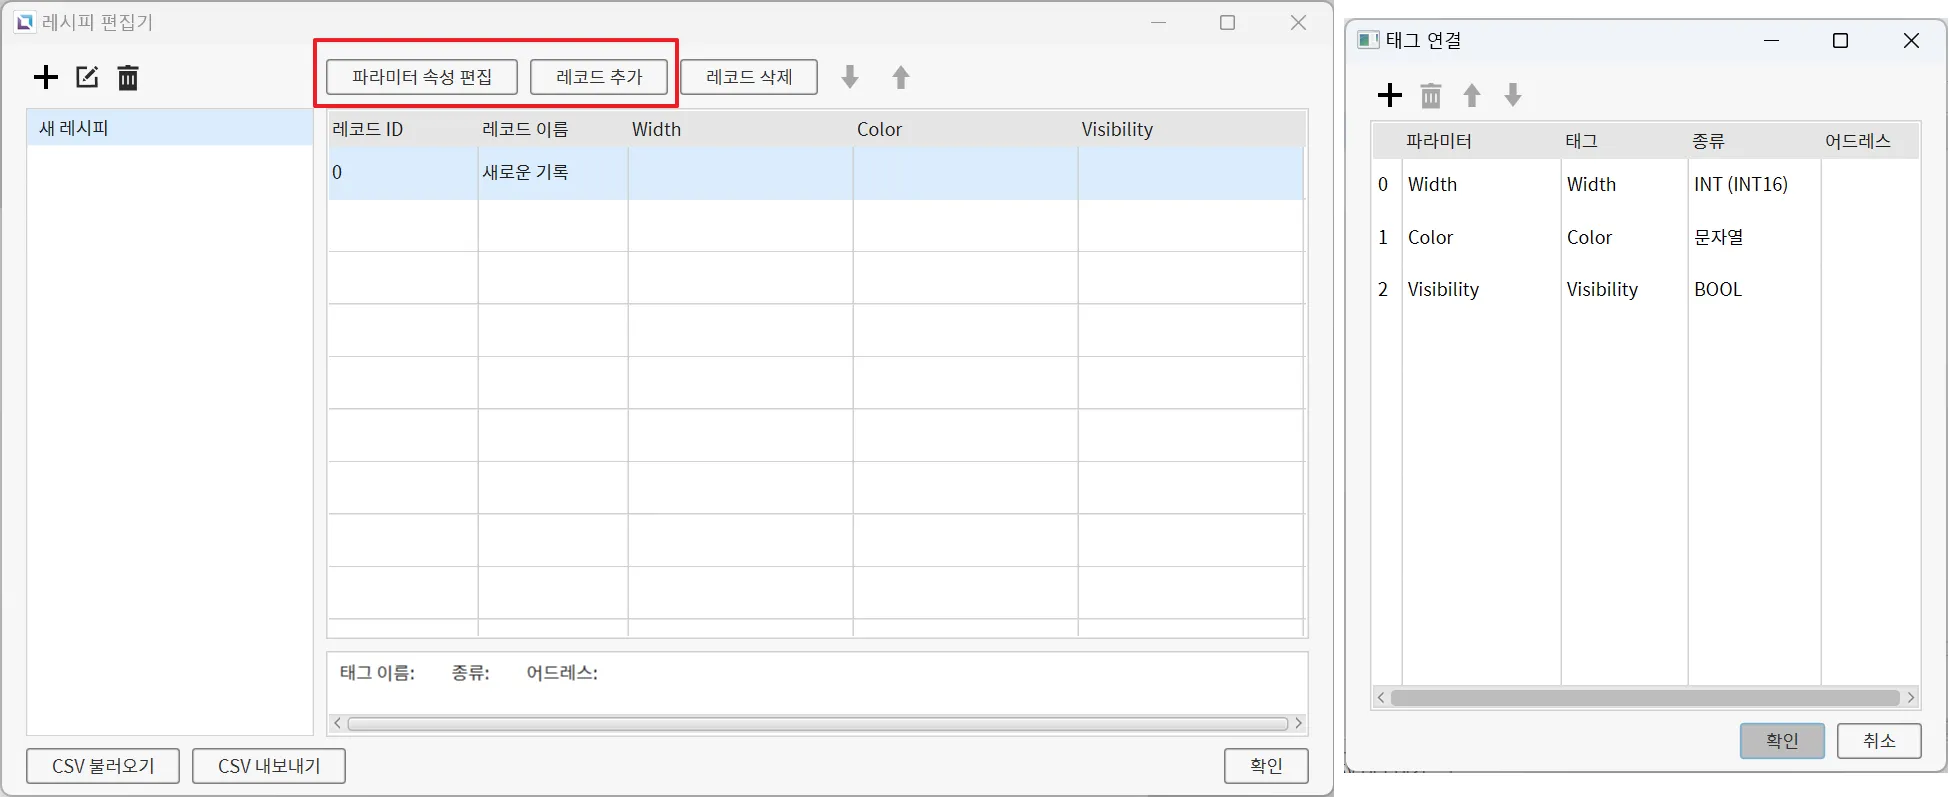
Task: Click CSV 불러오기 button
Action: [103, 766]
